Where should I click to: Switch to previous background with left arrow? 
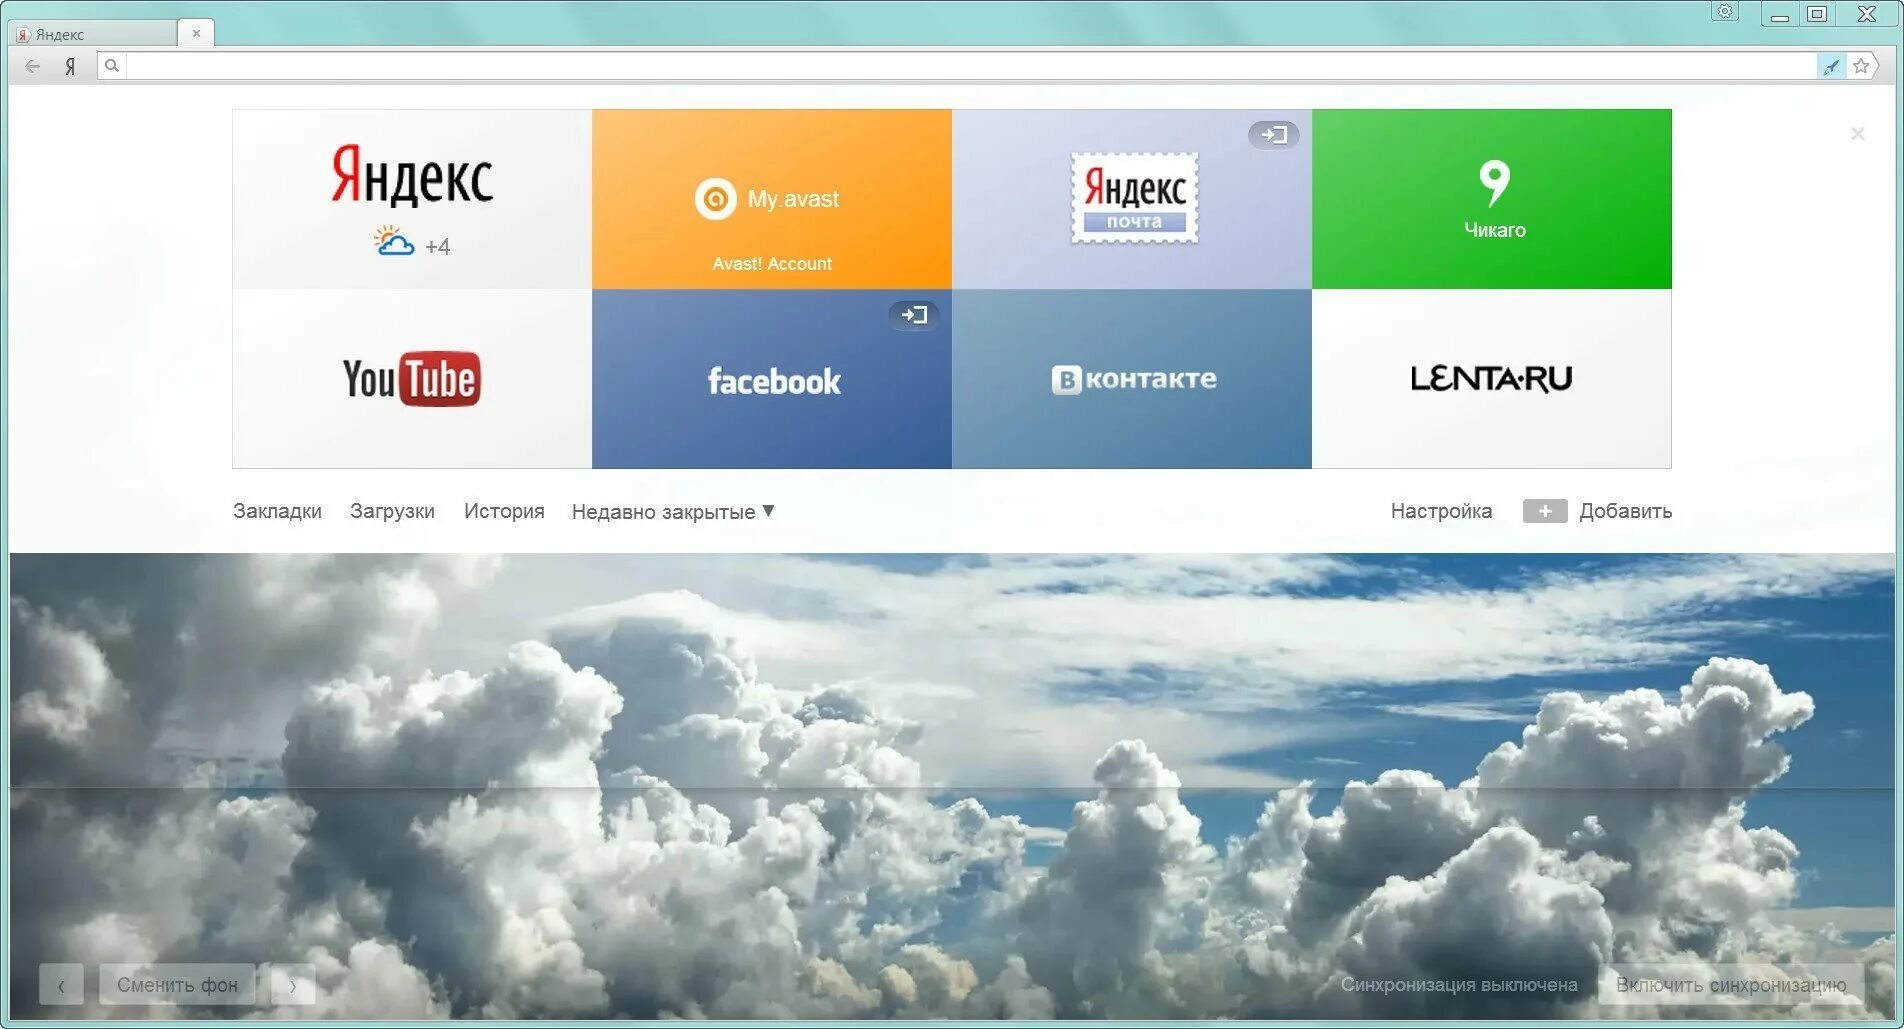pos(62,985)
